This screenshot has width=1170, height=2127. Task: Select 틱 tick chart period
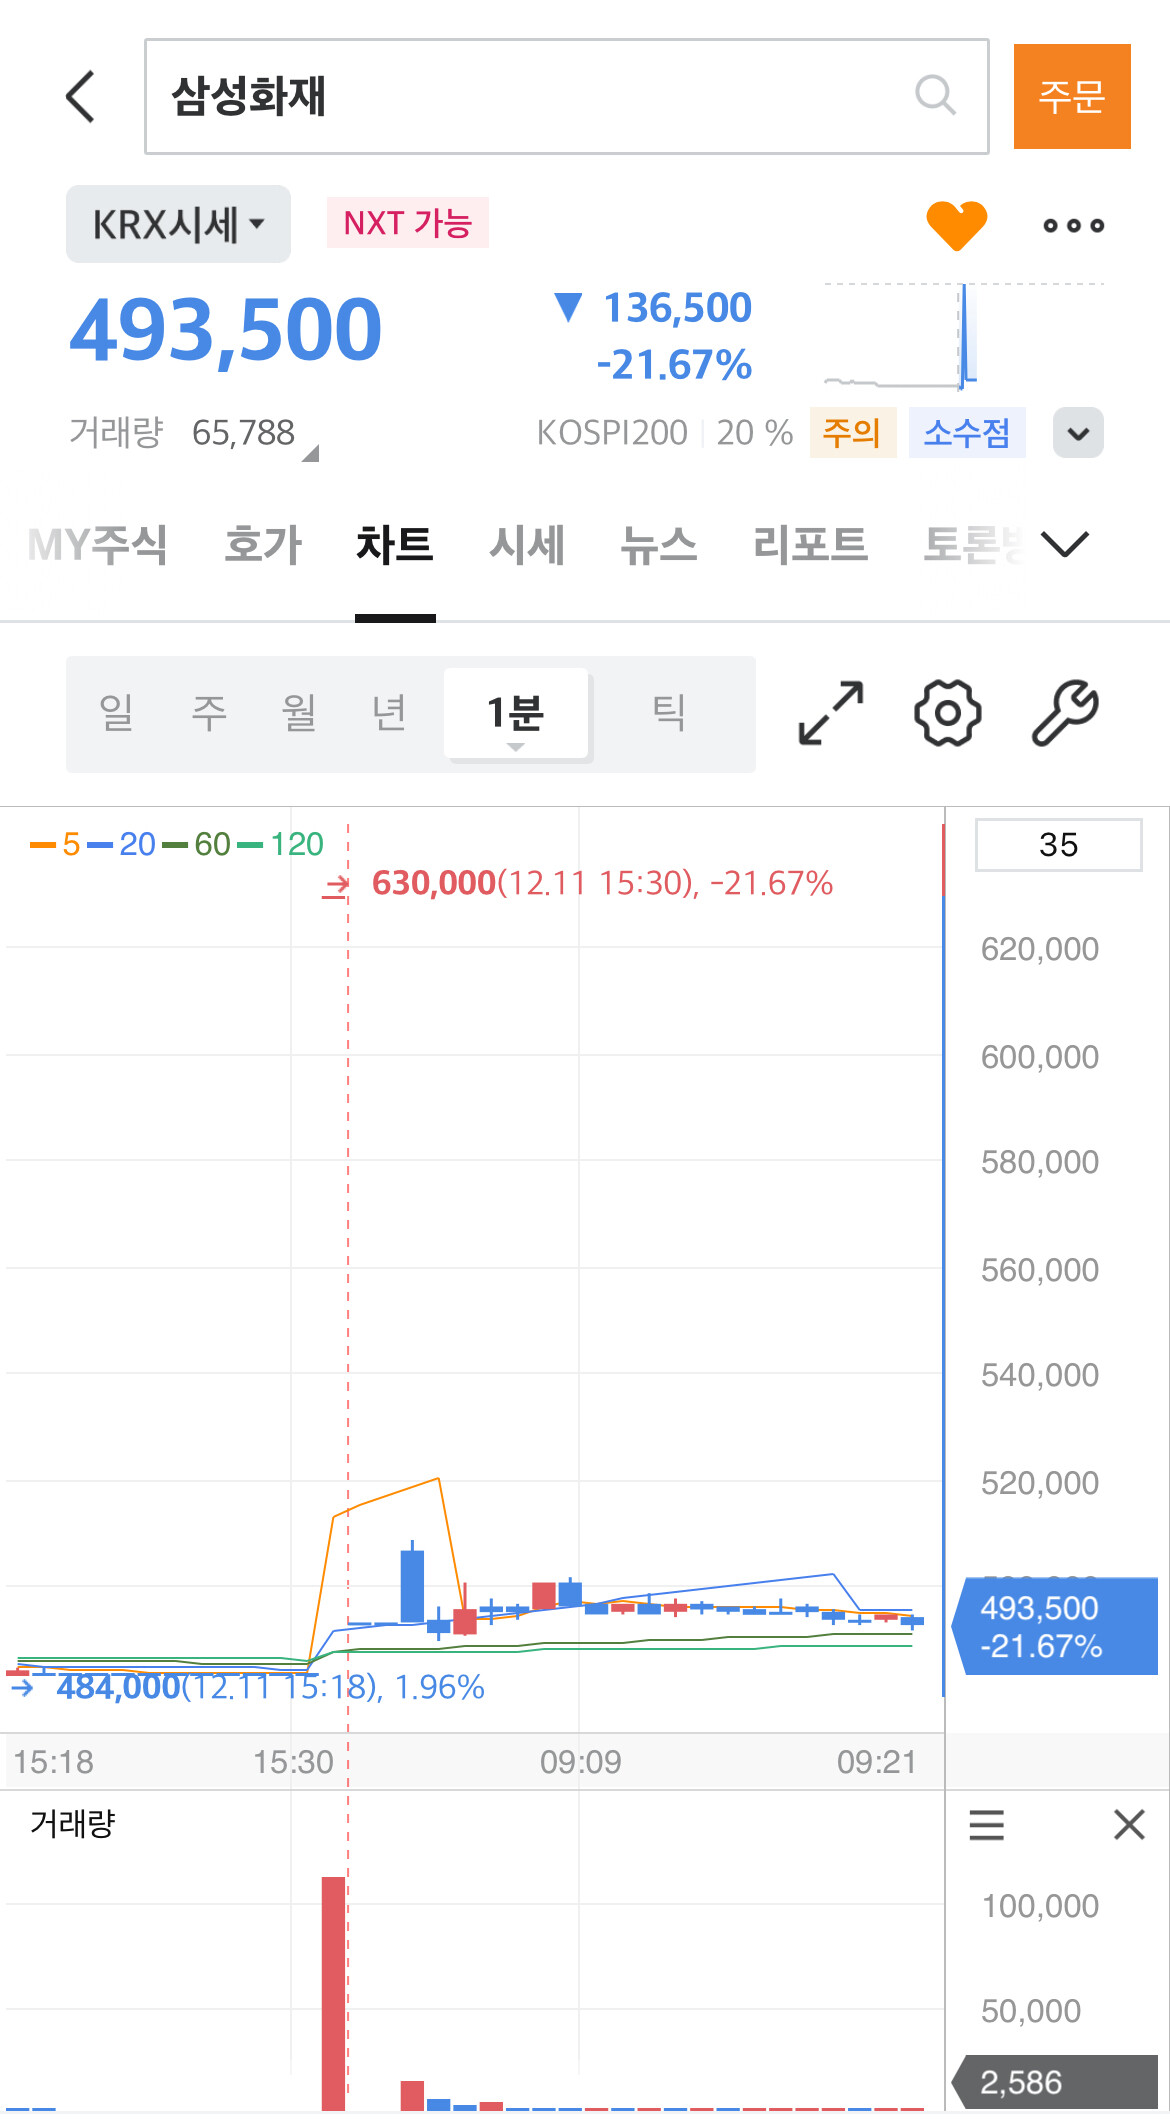point(668,713)
